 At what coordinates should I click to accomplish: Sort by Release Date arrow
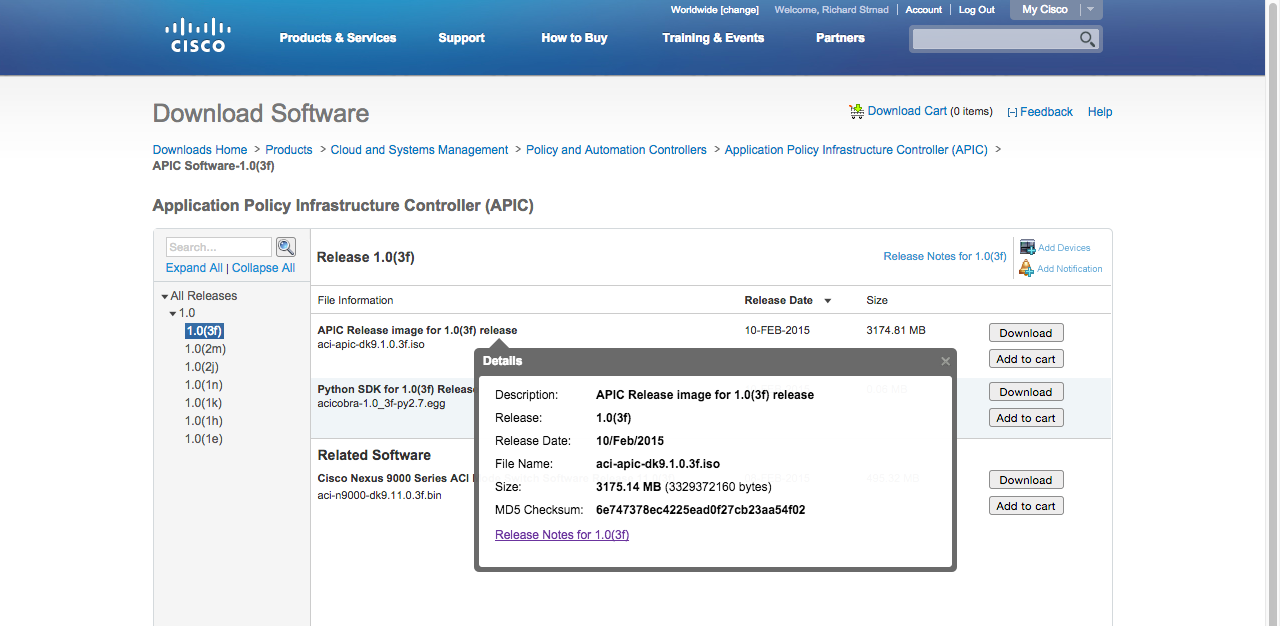[x=828, y=301]
